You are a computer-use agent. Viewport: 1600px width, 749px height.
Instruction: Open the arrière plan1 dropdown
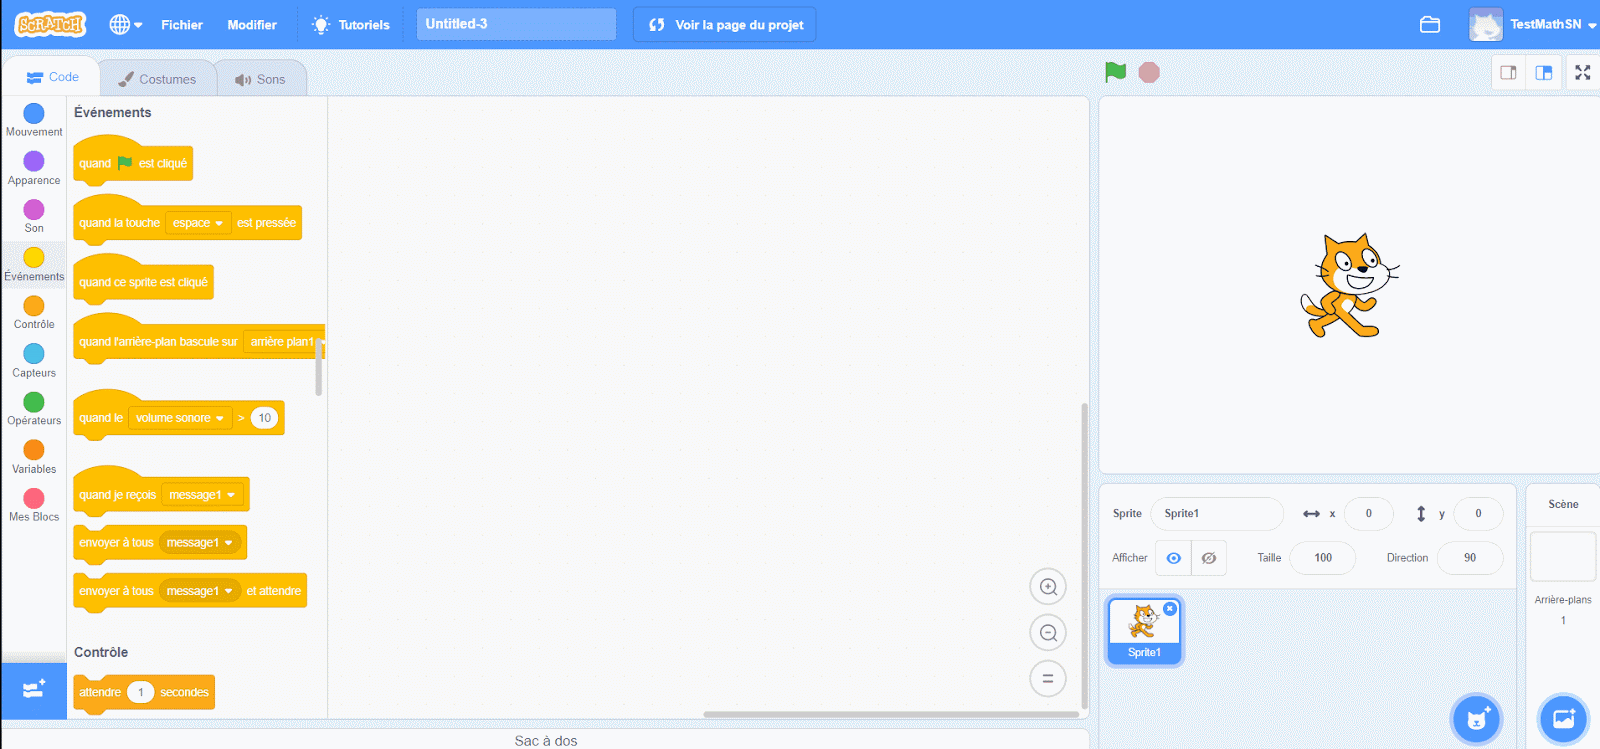[284, 342]
